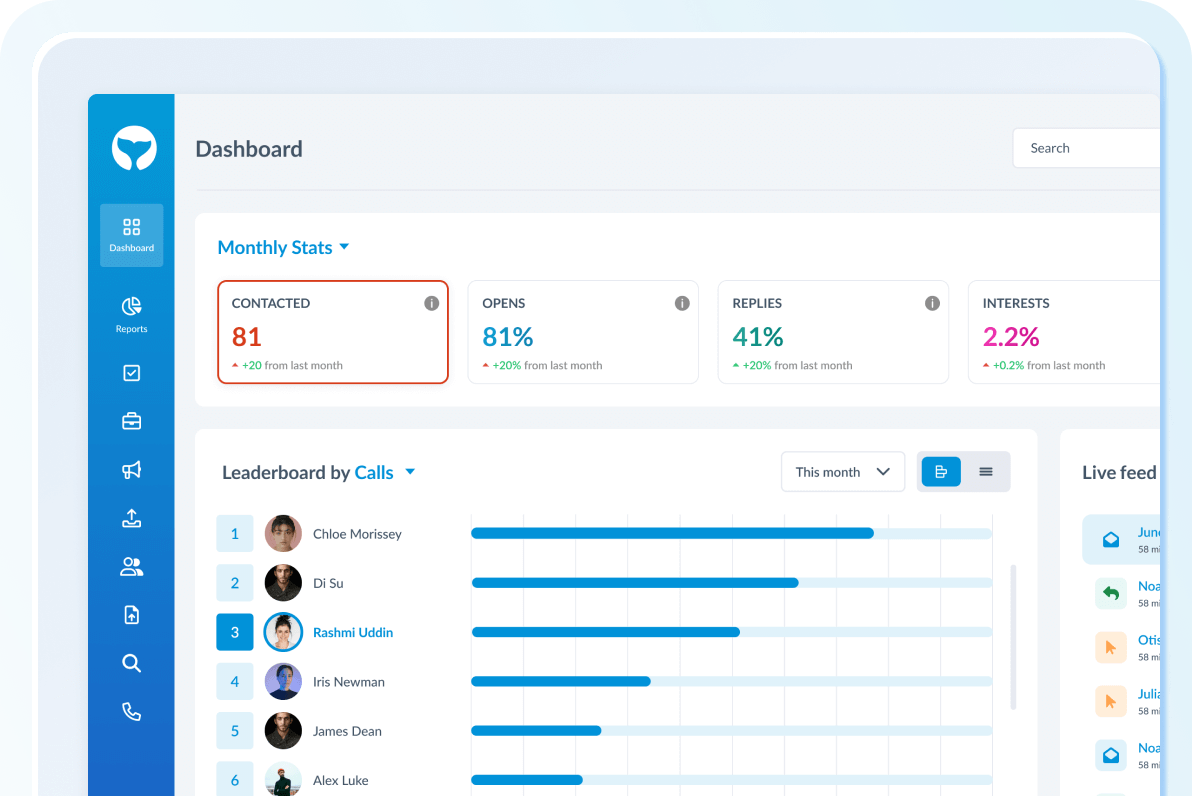
Task: Open Reports from the sidebar
Action: point(131,314)
